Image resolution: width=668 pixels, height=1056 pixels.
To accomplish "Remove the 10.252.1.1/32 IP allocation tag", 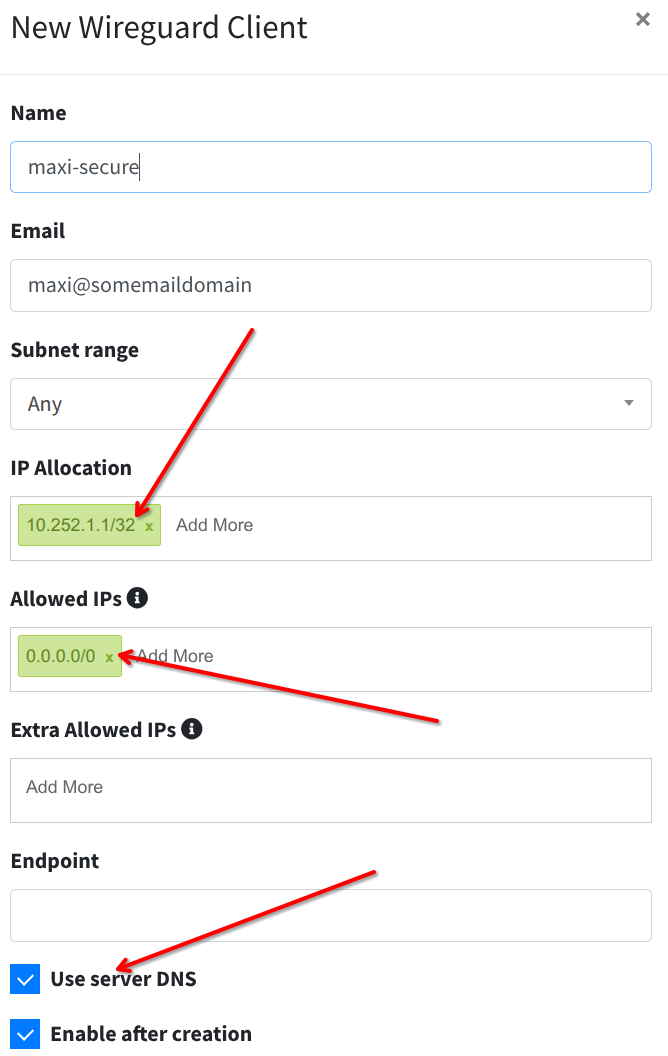I will (x=149, y=526).
